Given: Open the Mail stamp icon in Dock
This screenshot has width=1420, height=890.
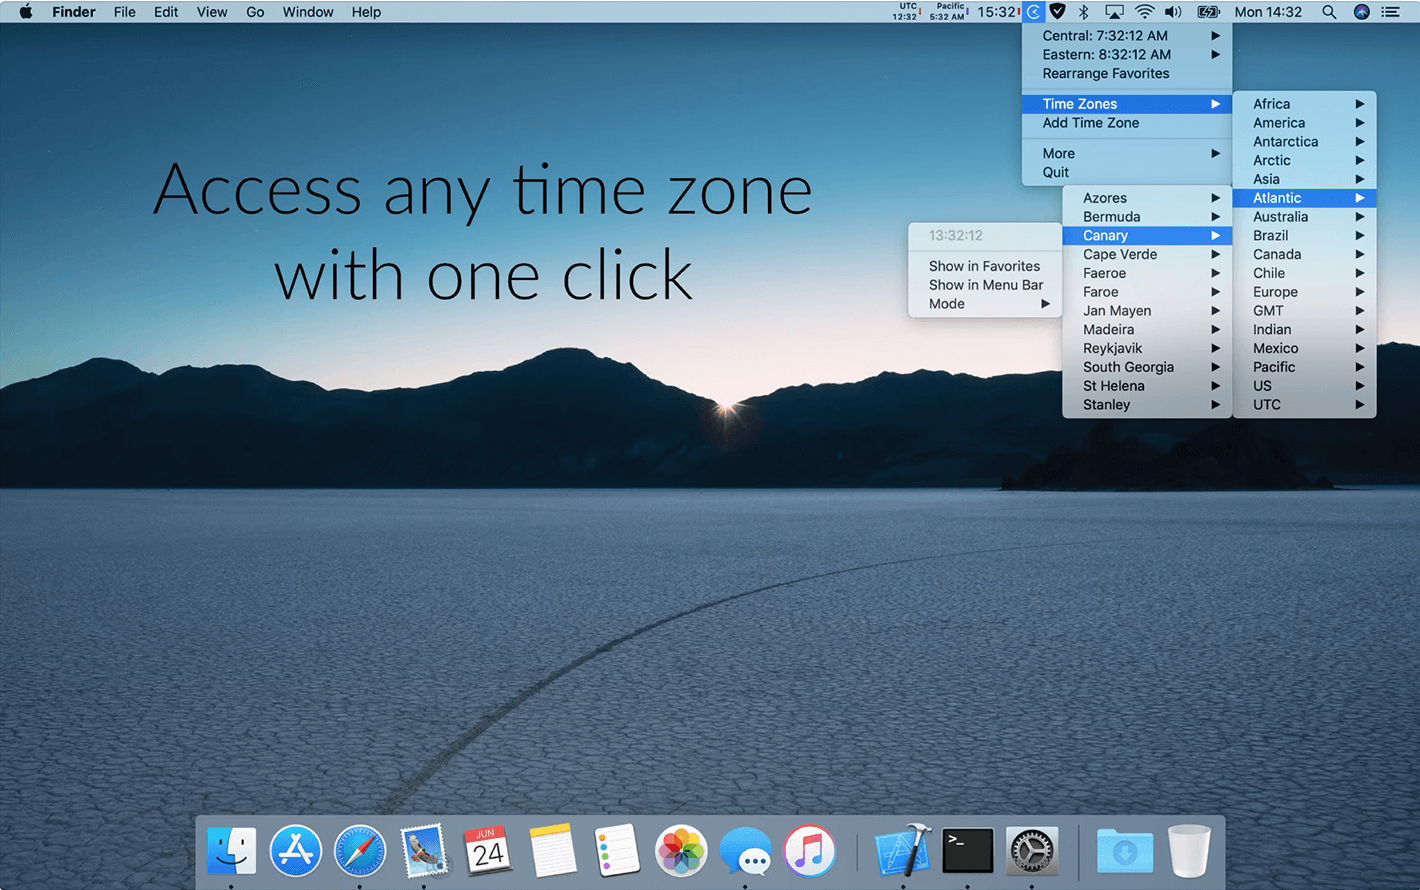Looking at the screenshot, I should pos(424,851).
